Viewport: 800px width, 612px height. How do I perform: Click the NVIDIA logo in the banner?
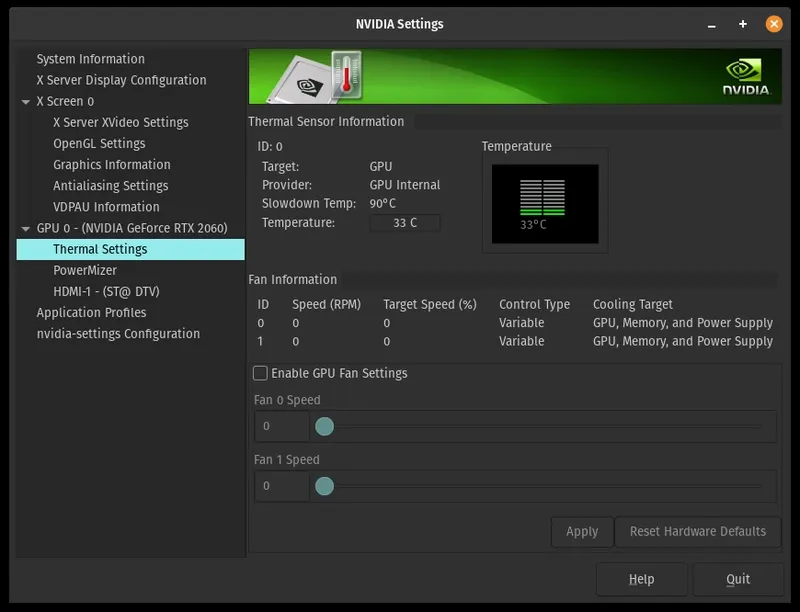pyautogui.click(x=746, y=77)
